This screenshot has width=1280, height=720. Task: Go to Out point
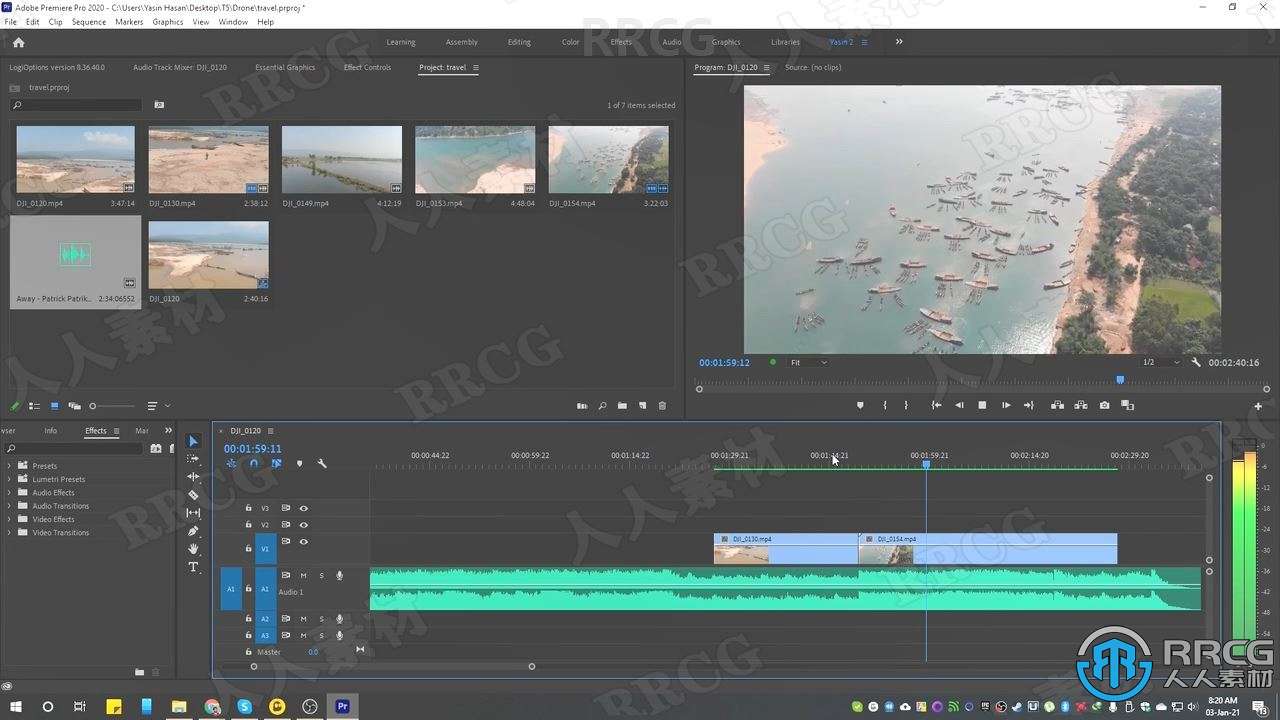[x=1028, y=405]
